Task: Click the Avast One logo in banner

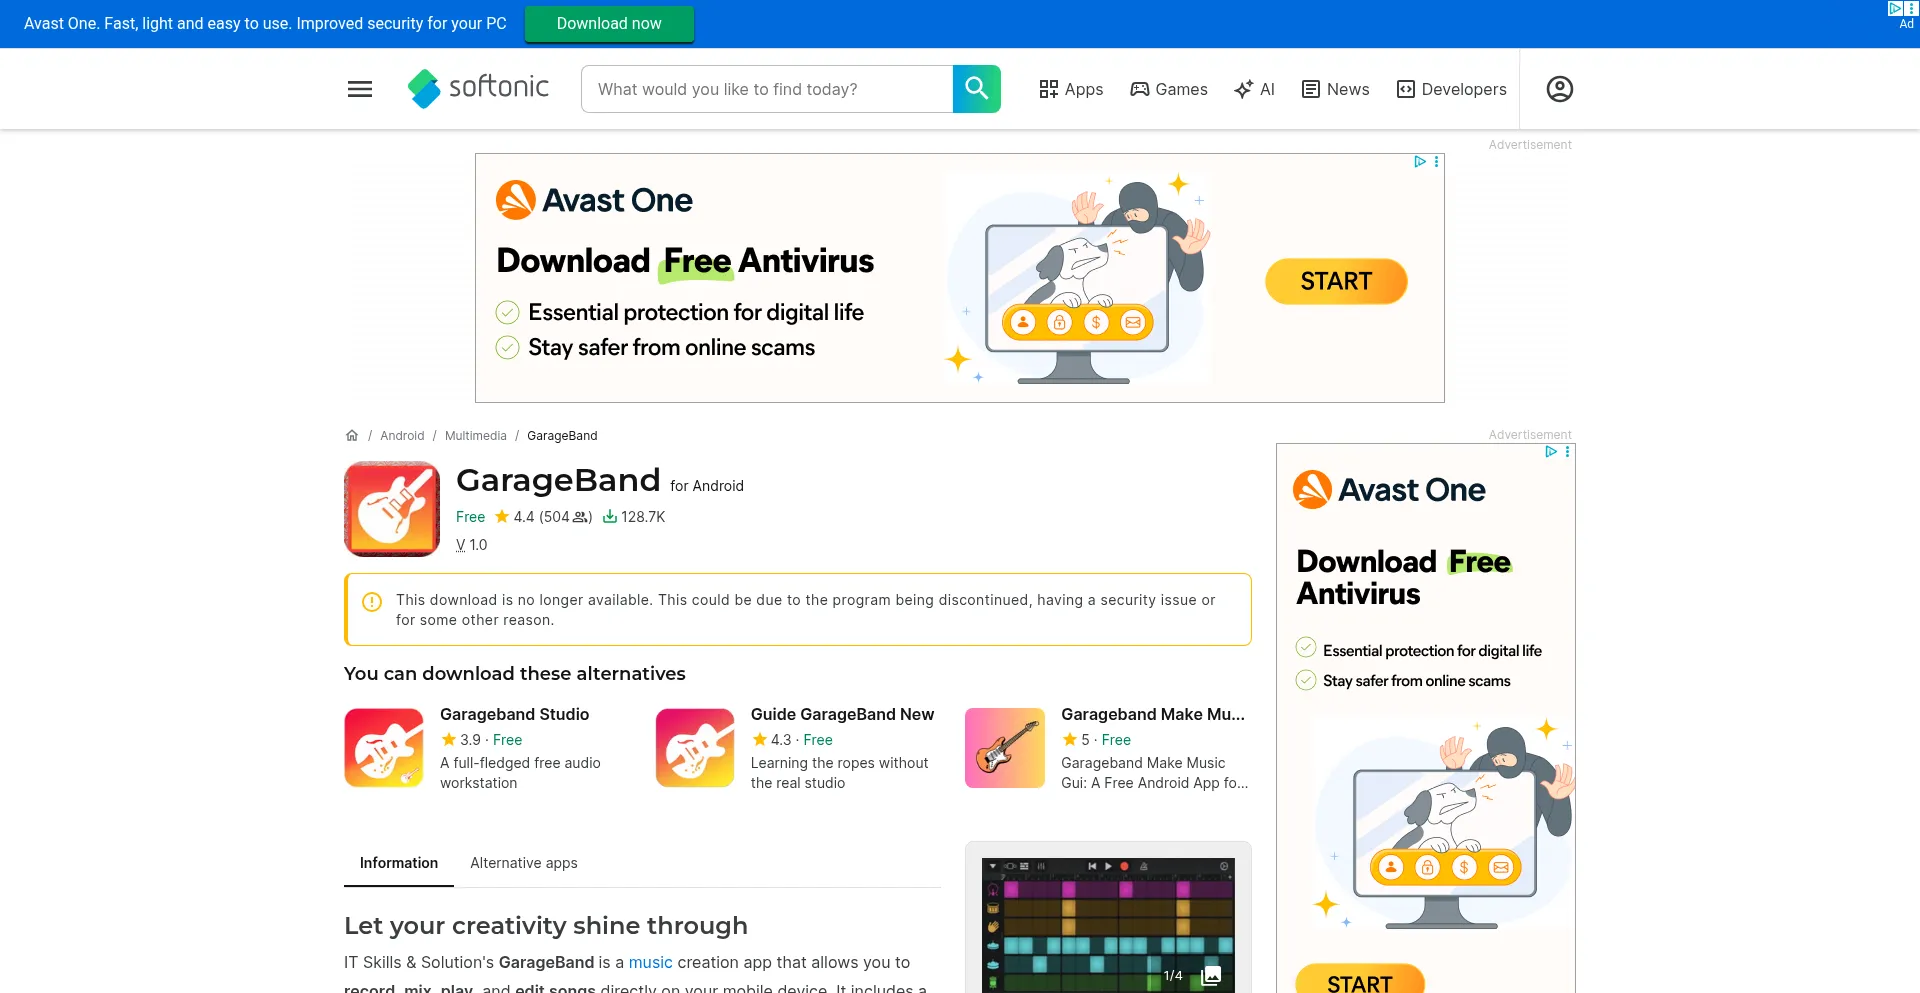Action: click(594, 200)
